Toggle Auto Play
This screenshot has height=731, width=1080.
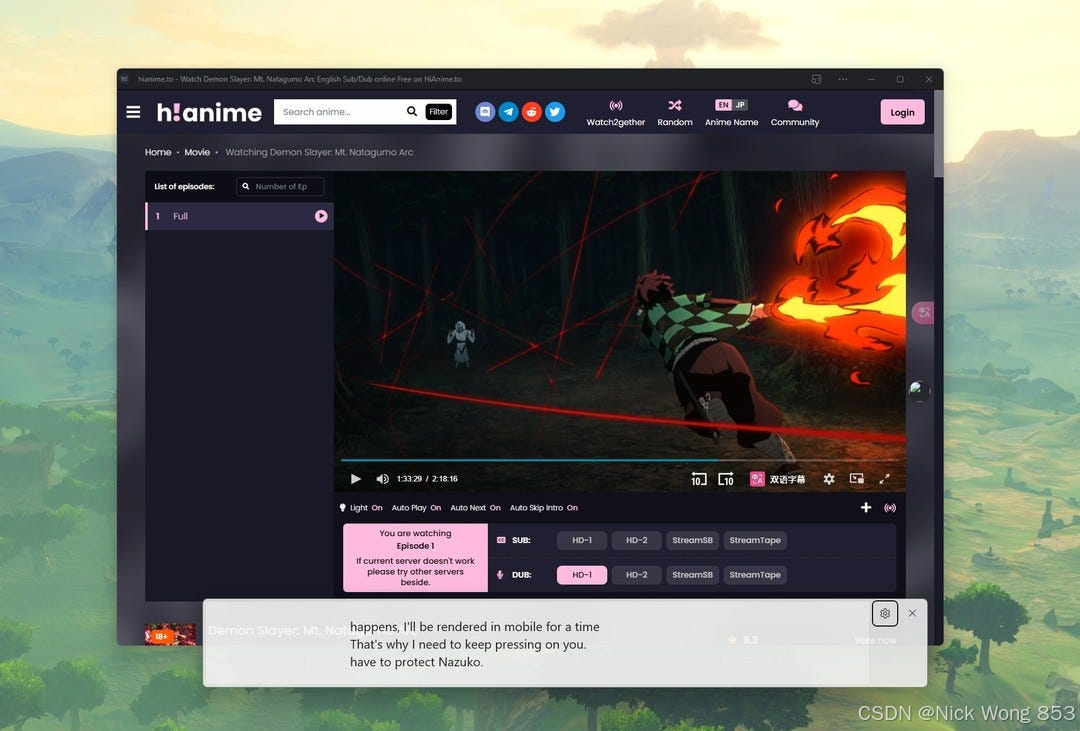[416, 508]
